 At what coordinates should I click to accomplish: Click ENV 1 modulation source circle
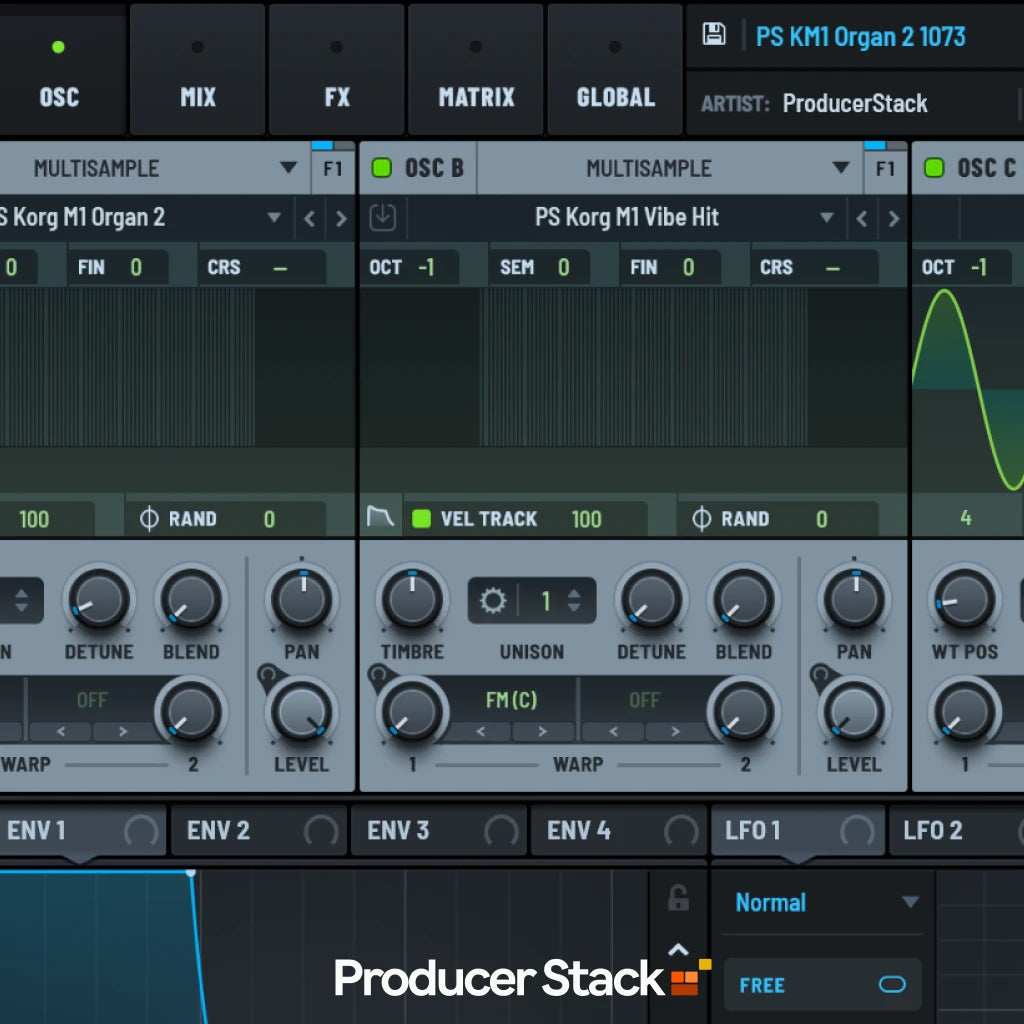pyautogui.click(x=141, y=831)
